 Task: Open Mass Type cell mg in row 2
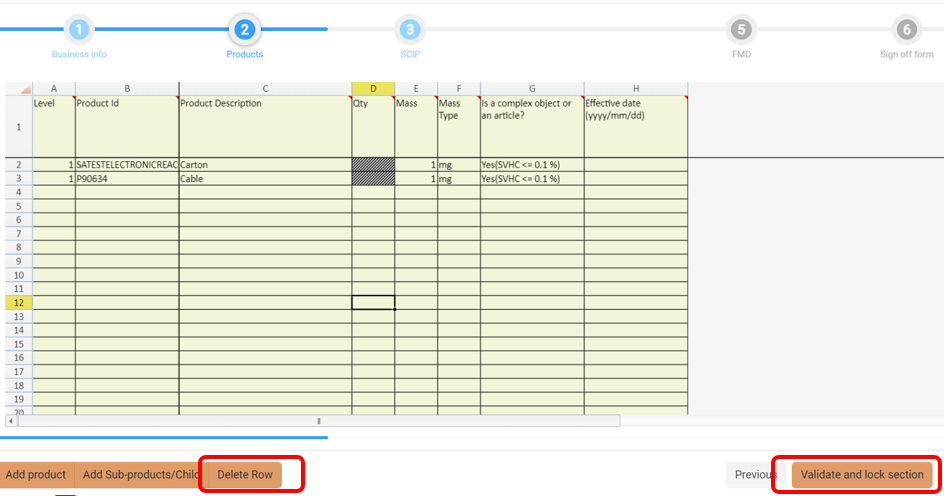[458, 164]
